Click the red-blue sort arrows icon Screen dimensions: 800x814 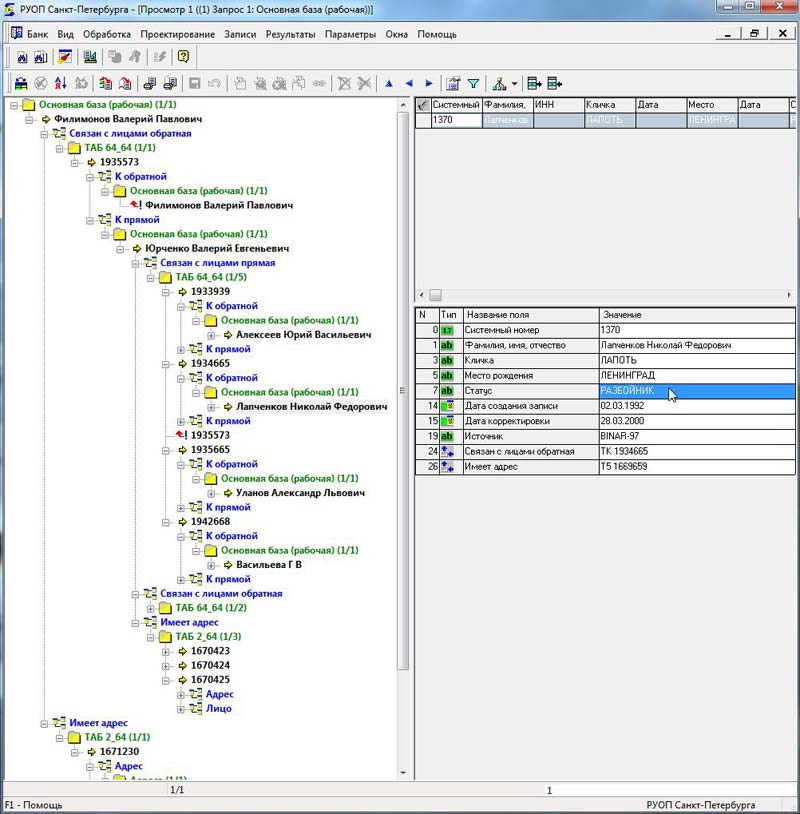tap(61, 84)
